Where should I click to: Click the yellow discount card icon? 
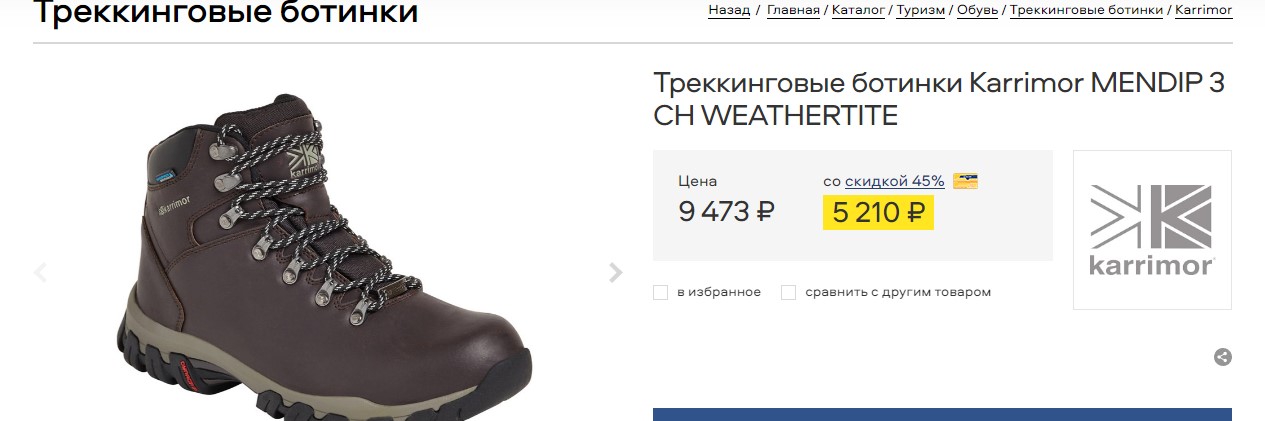(965, 181)
